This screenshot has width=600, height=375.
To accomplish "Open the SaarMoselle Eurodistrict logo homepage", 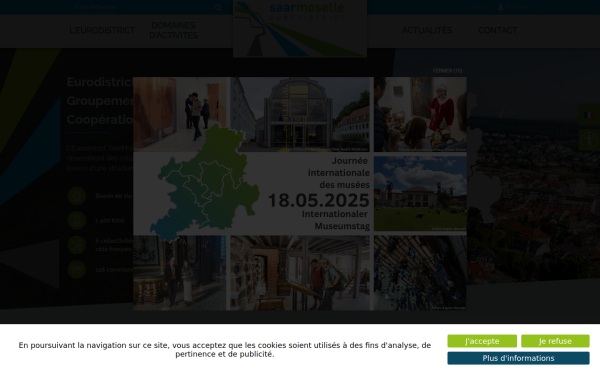I will coord(300,29).
